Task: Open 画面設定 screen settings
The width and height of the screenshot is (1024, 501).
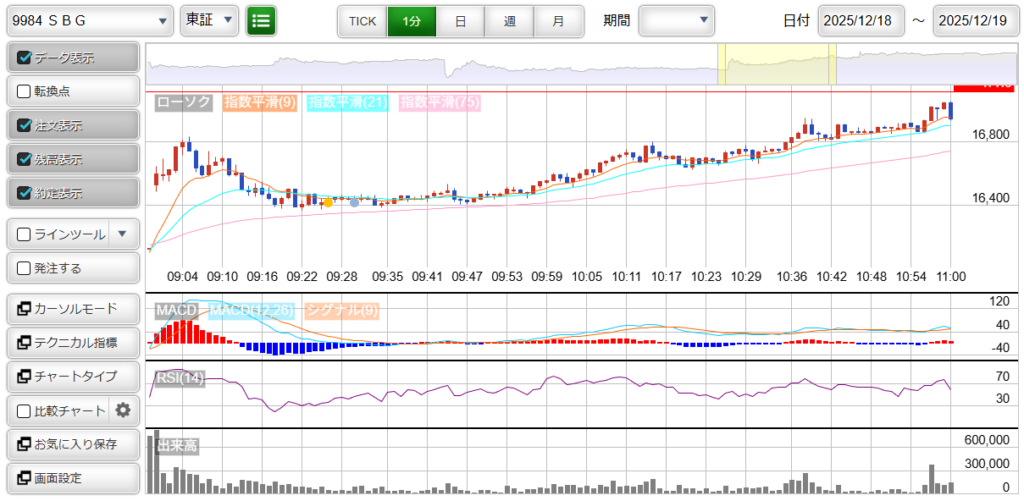Action: (72, 478)
